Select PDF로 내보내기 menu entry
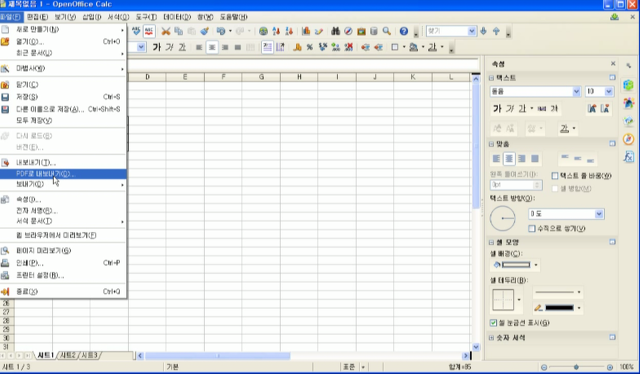The image size is (640, 374). tap(63, 174)
